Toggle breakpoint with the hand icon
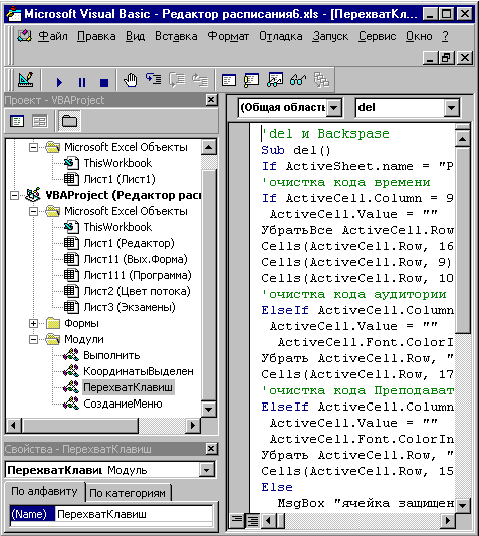The height and width of the screenshot is (536, 479). (131, 80)
